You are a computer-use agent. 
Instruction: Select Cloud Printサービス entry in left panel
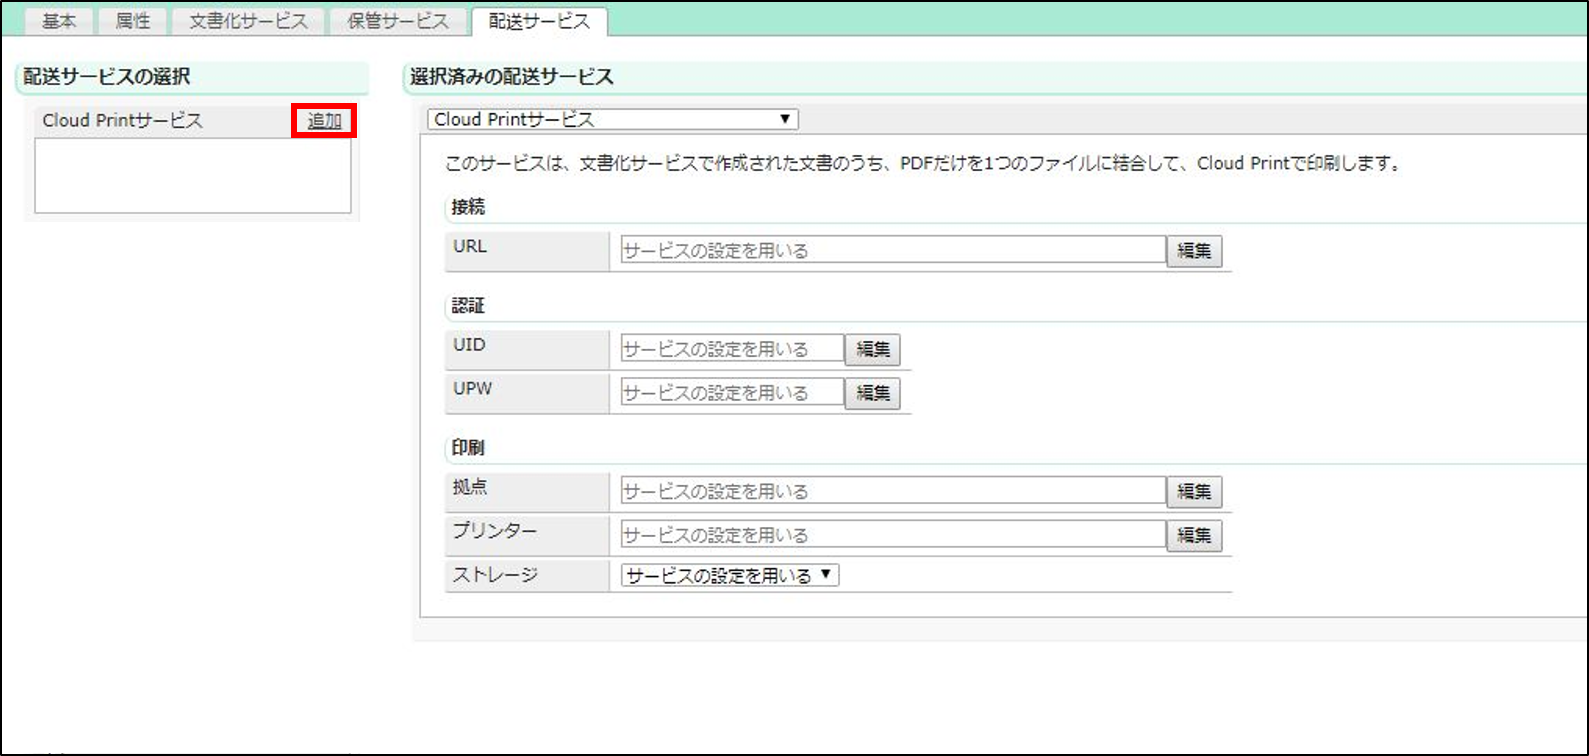click(x=123, y=121)
